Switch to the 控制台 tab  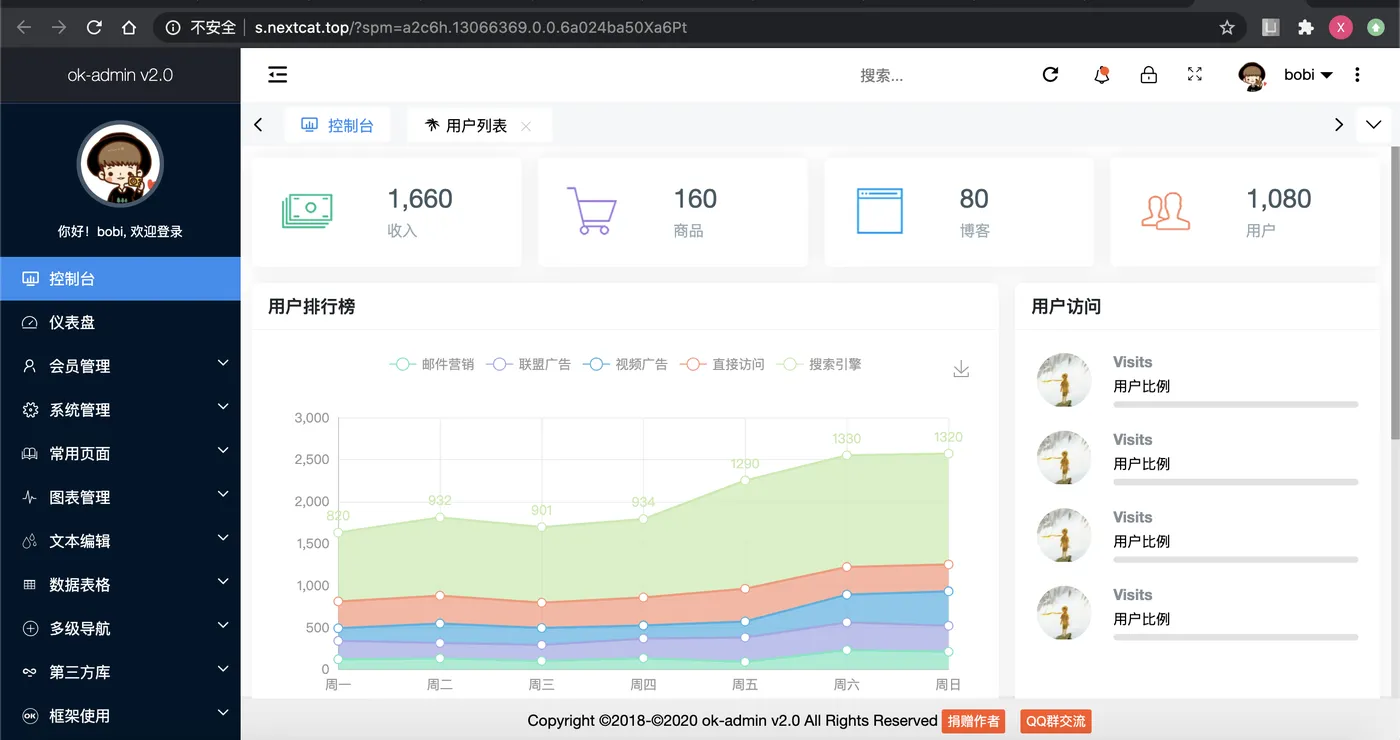click(337, 125)
